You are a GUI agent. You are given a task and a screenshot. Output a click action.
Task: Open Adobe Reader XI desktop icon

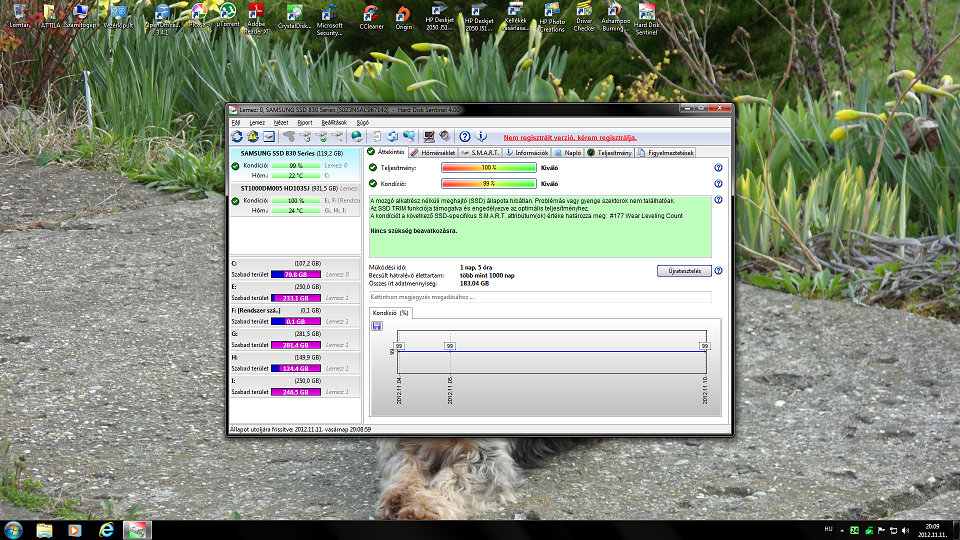click(x=257, y=19)
